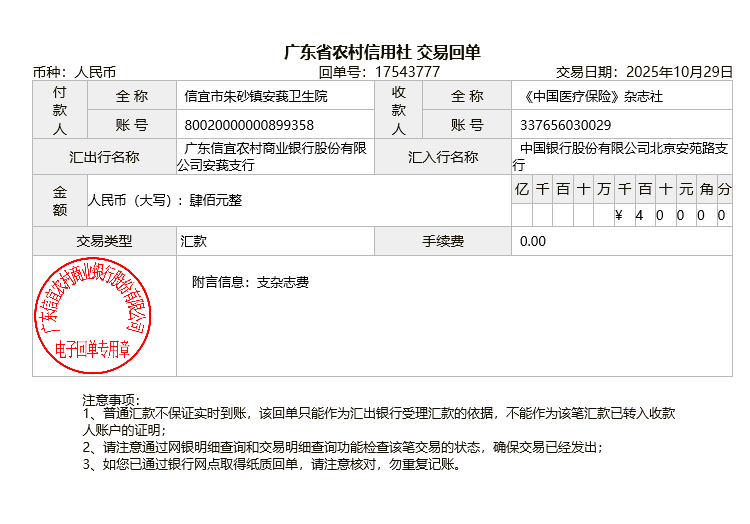Click the transaction type value 汇款
Viewport: 750px width, 524px height.
click(x=194, y=241)
